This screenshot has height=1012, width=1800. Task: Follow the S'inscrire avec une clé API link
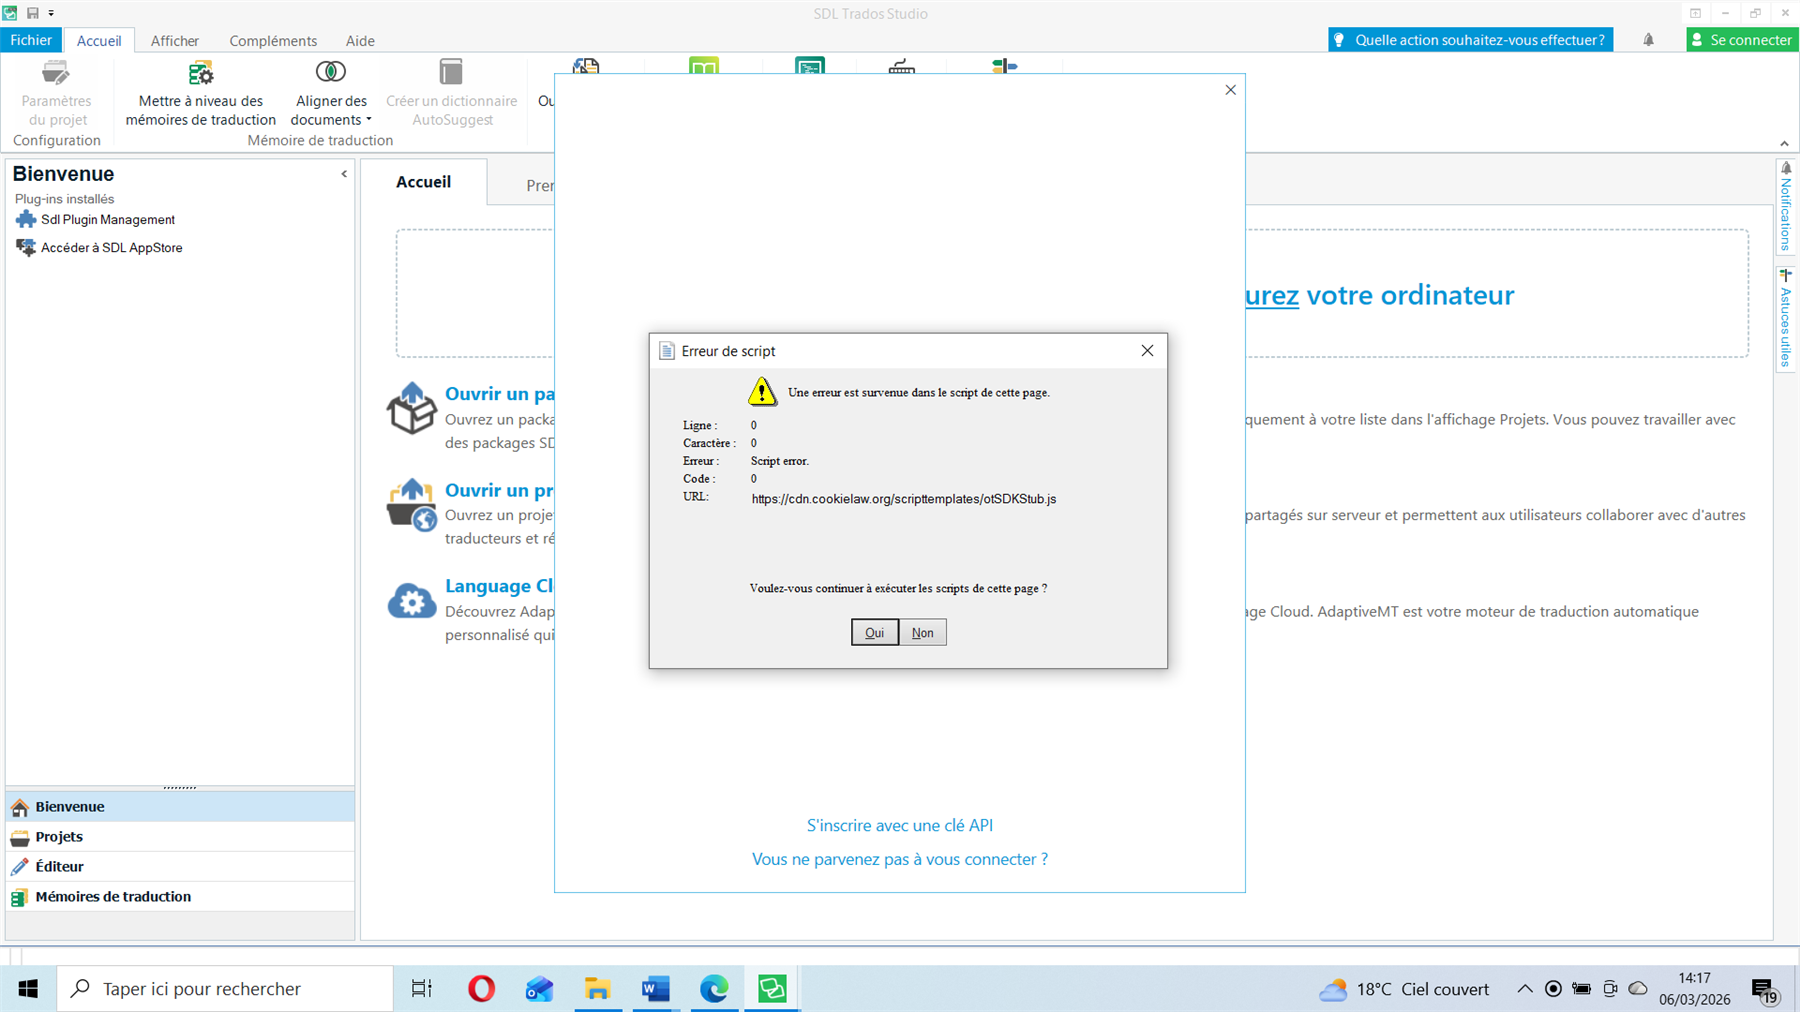pos(899,824)
